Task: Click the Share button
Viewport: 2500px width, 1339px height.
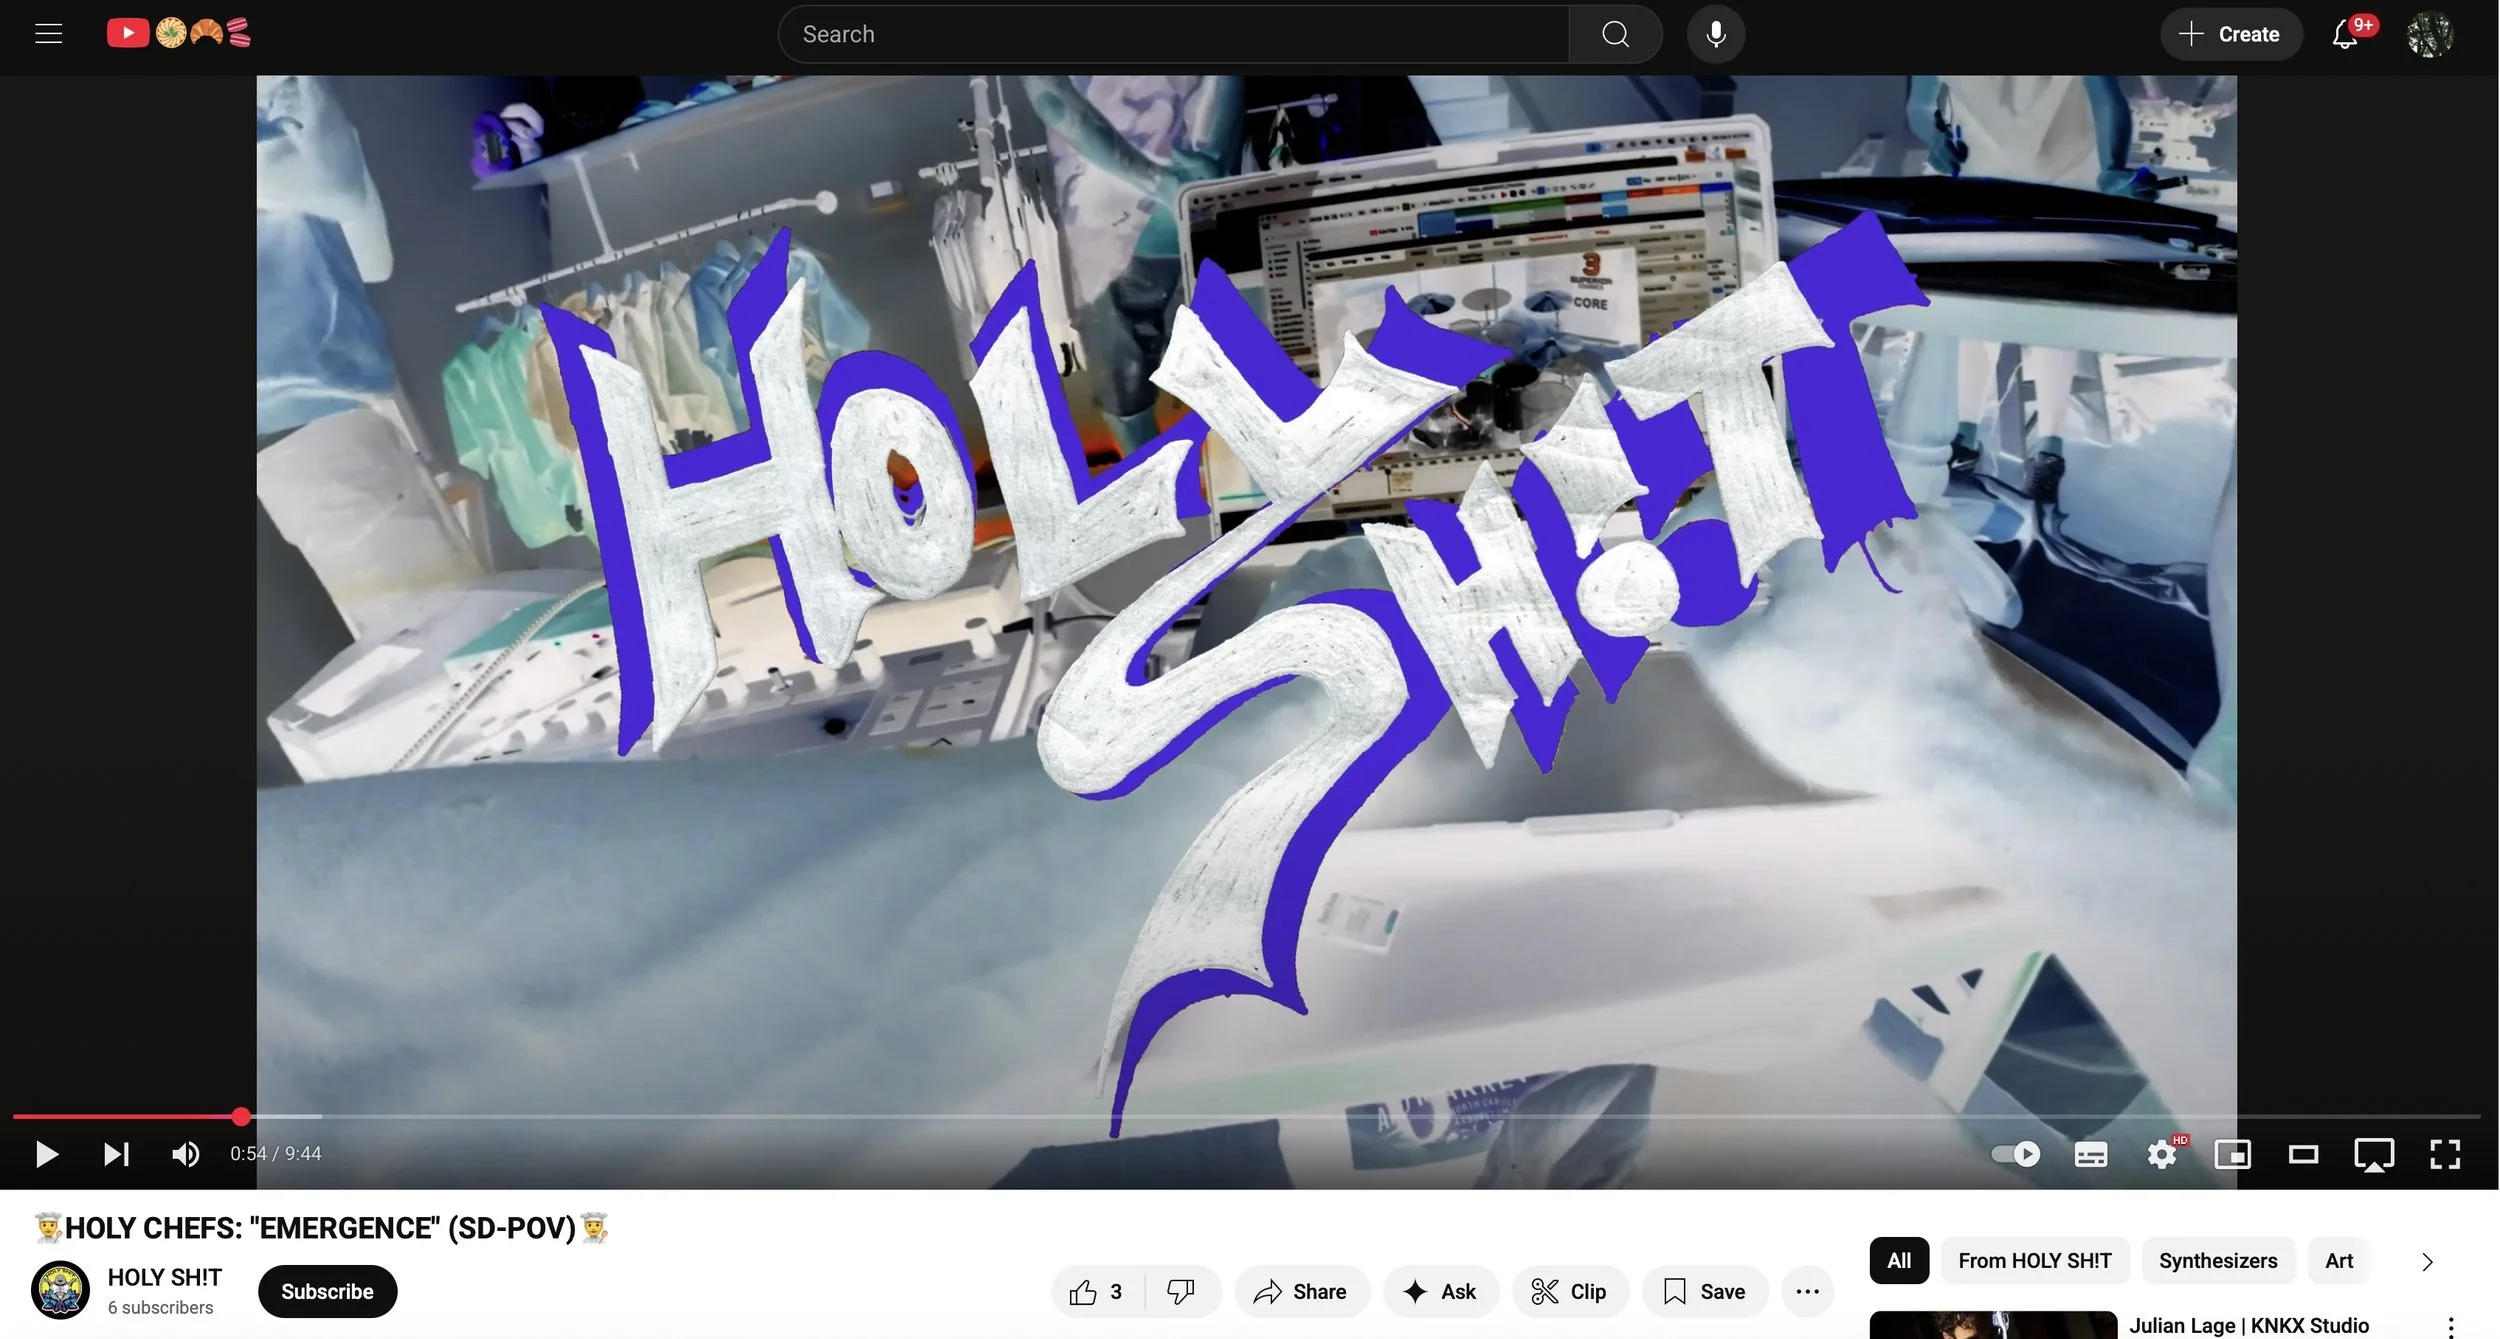Action: click(x=1299, y=1291)
